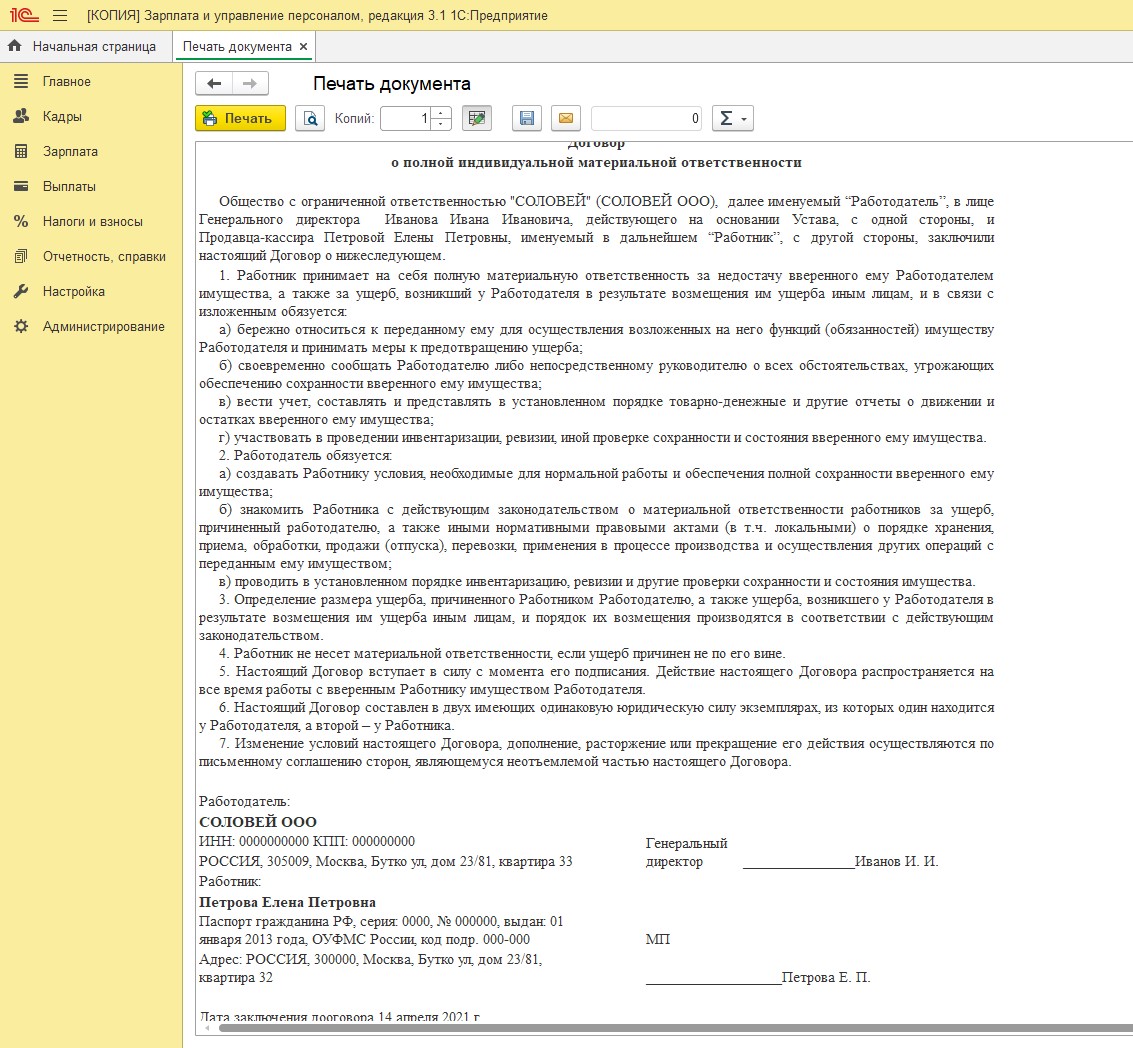Screen dimensions: 1133x1048
Task: Open the Главное section
Action: [x=66, y=82]
